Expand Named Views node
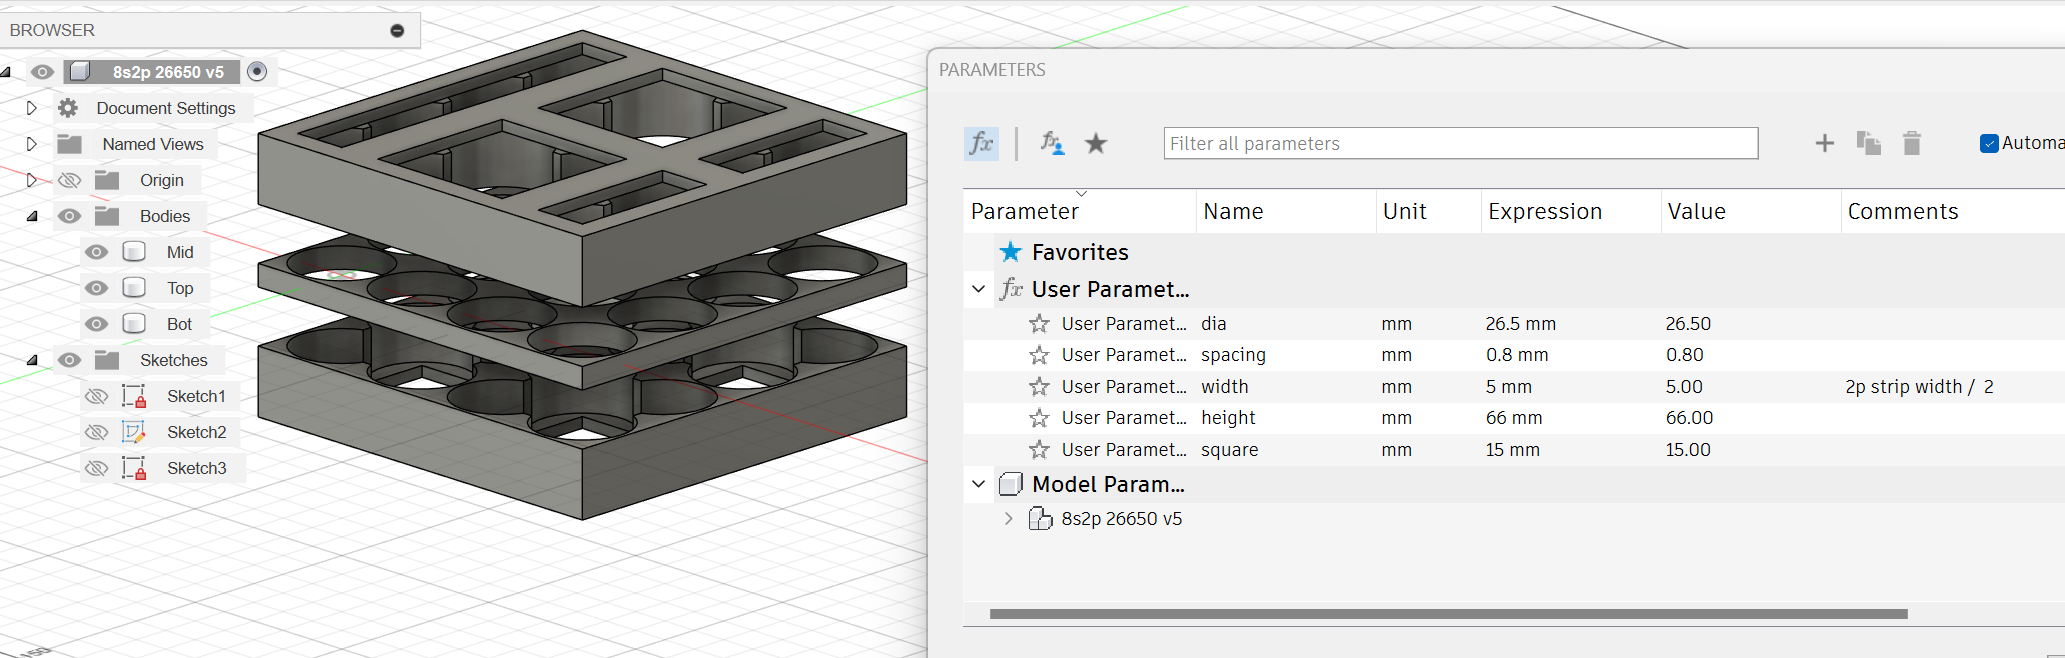2065x658 pixels. tap(31, 144)
